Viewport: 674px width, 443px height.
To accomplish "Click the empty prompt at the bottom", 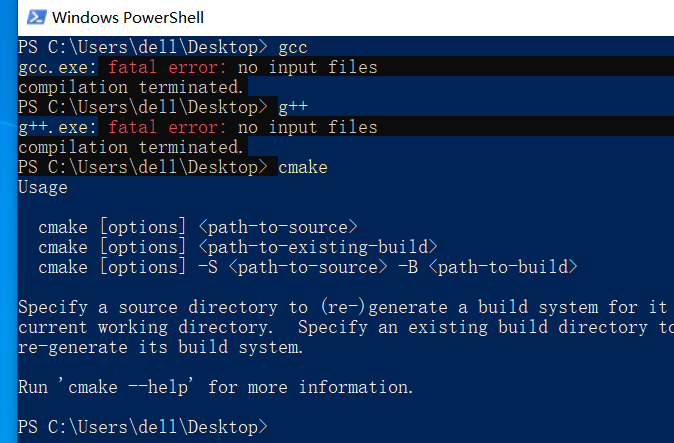I will (x=143, y=427).
